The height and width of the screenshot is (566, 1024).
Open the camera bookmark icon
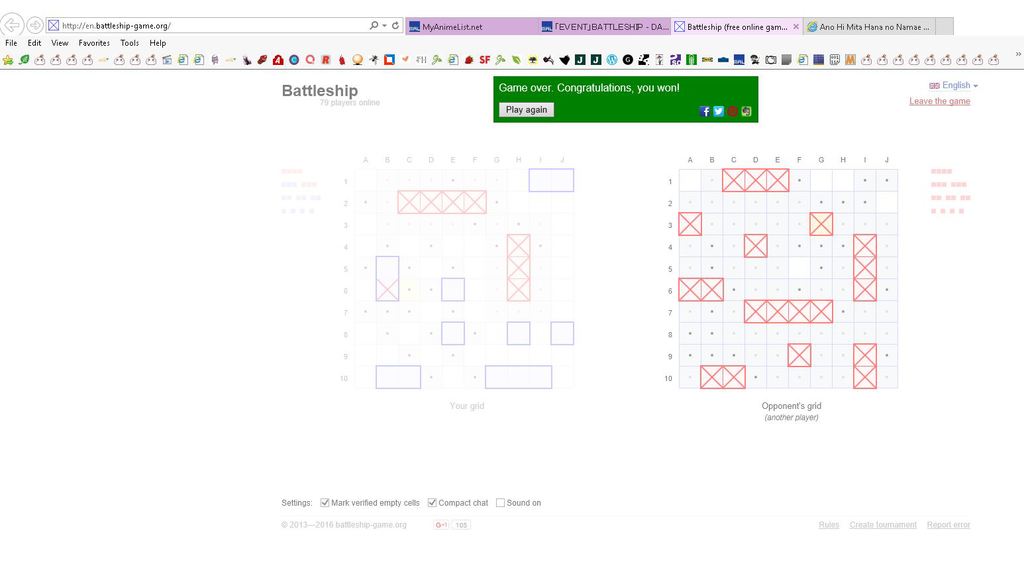click(771, 60)
